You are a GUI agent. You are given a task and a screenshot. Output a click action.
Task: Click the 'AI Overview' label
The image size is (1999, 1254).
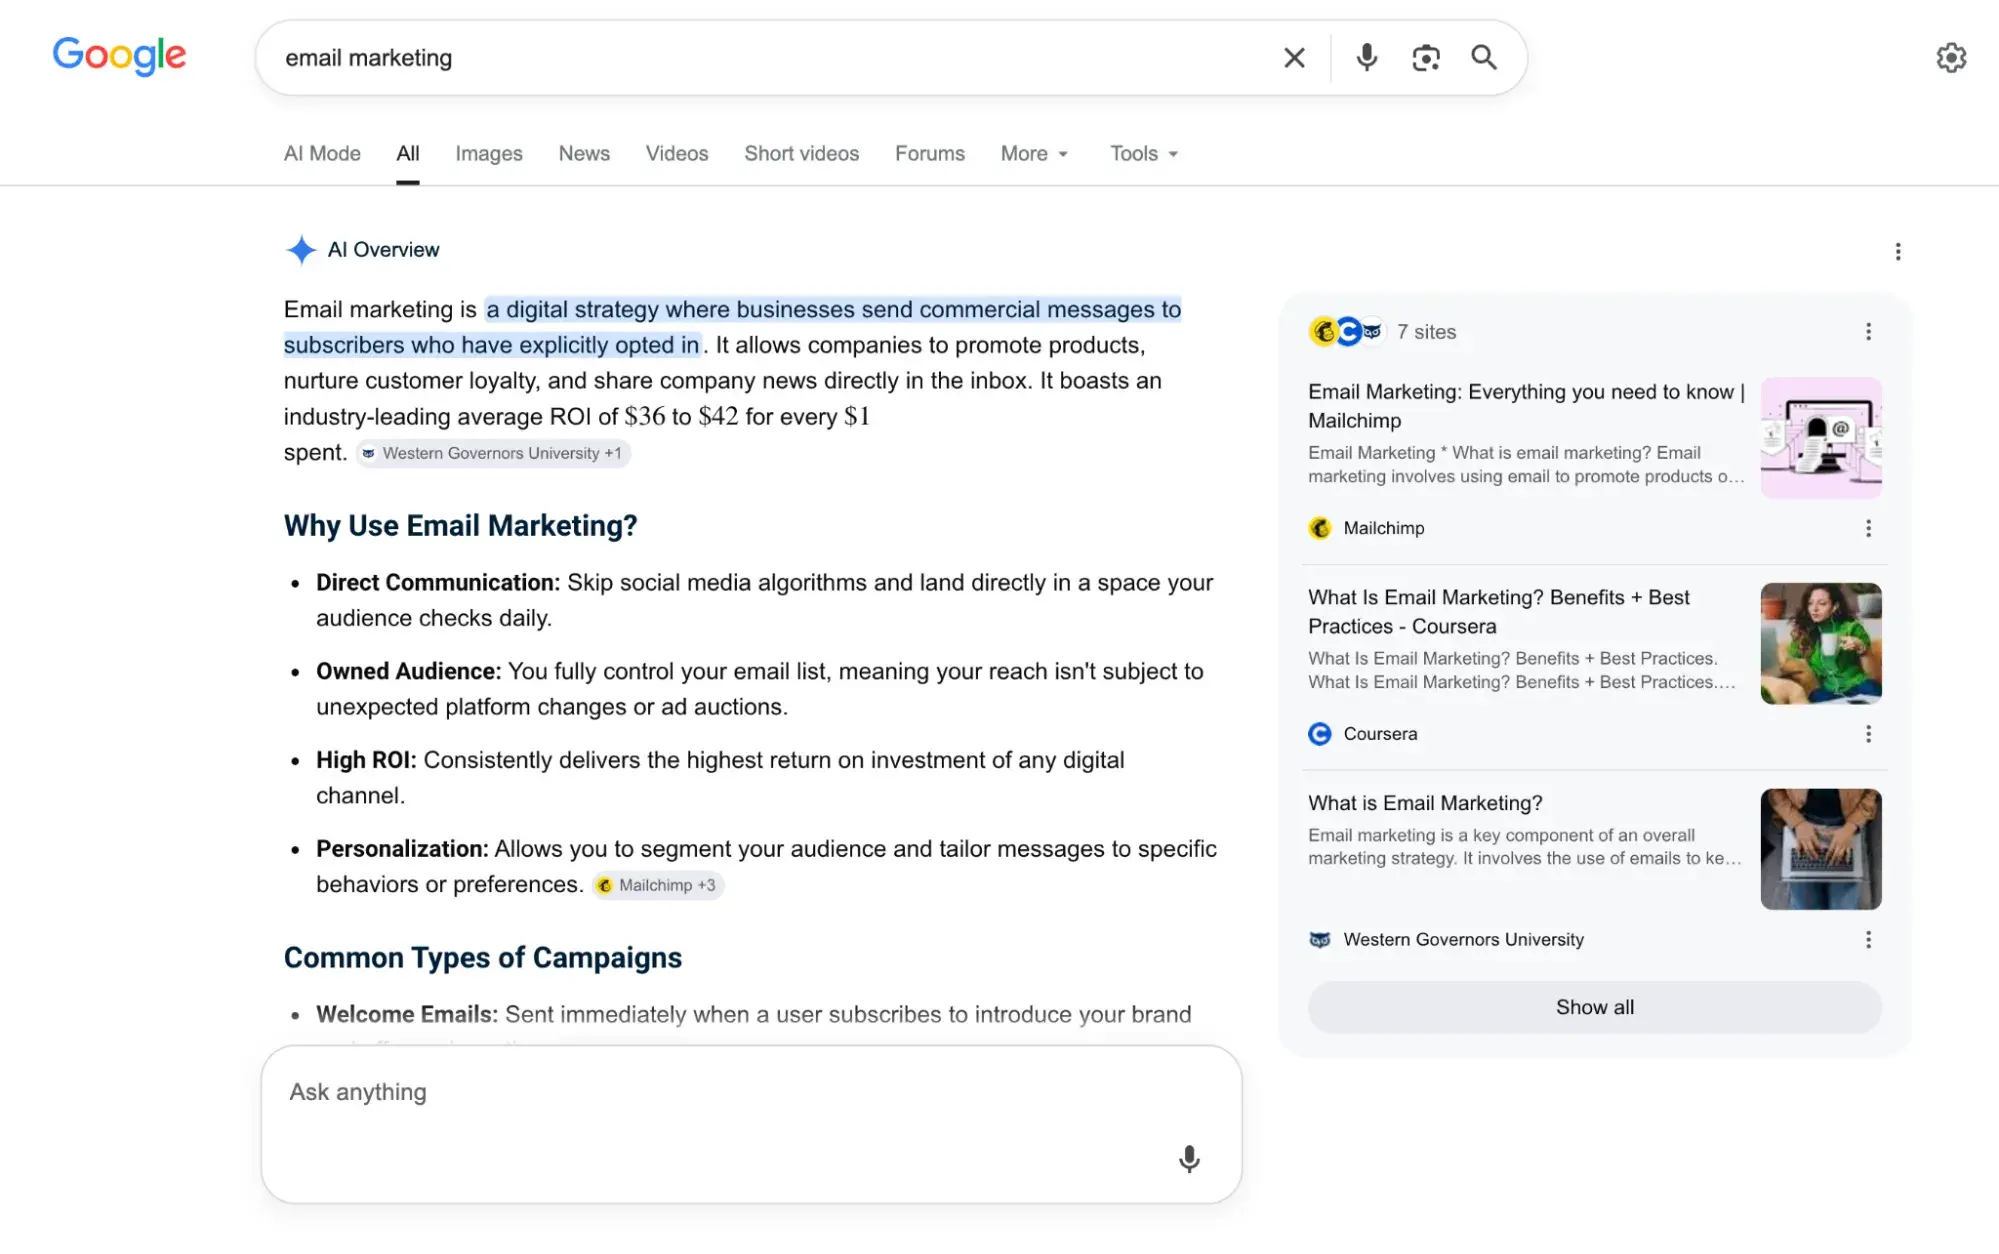(383, 250)
